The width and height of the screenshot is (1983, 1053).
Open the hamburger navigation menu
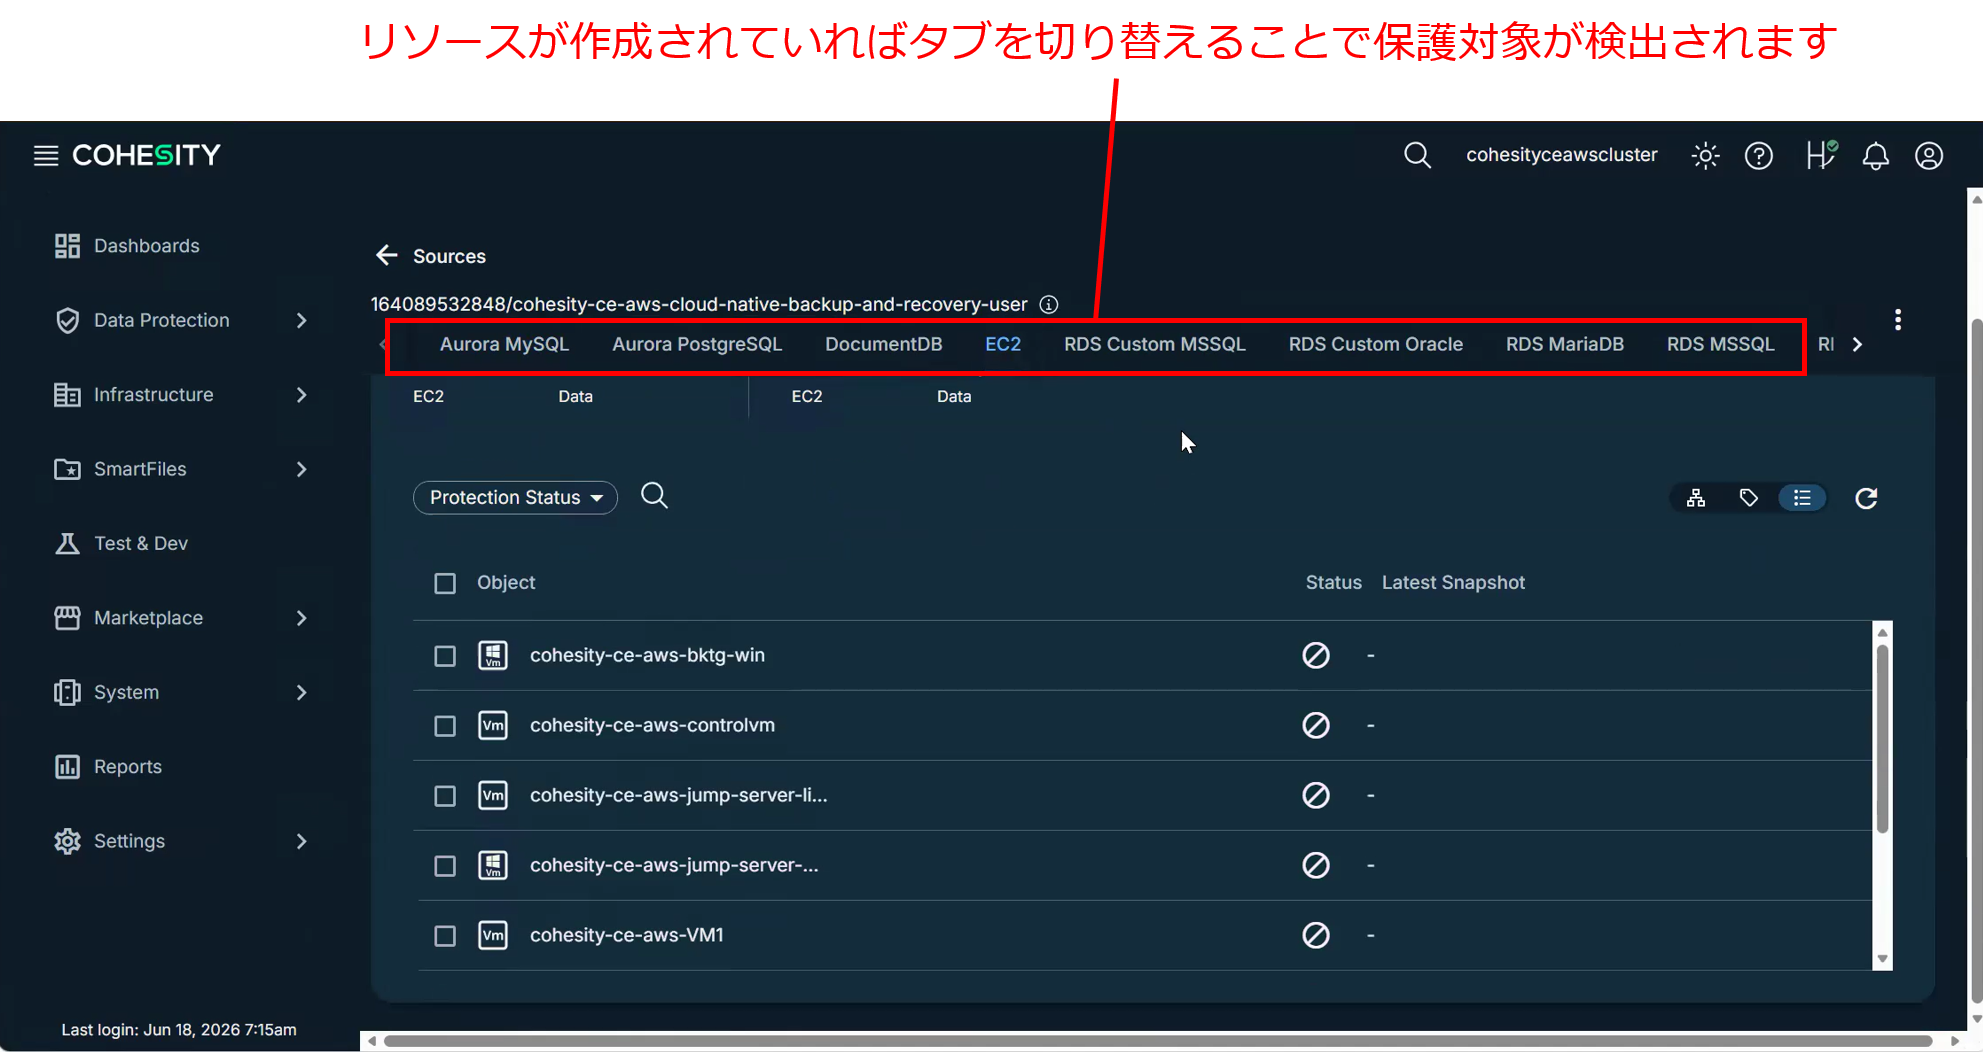(x=46, y=156)
